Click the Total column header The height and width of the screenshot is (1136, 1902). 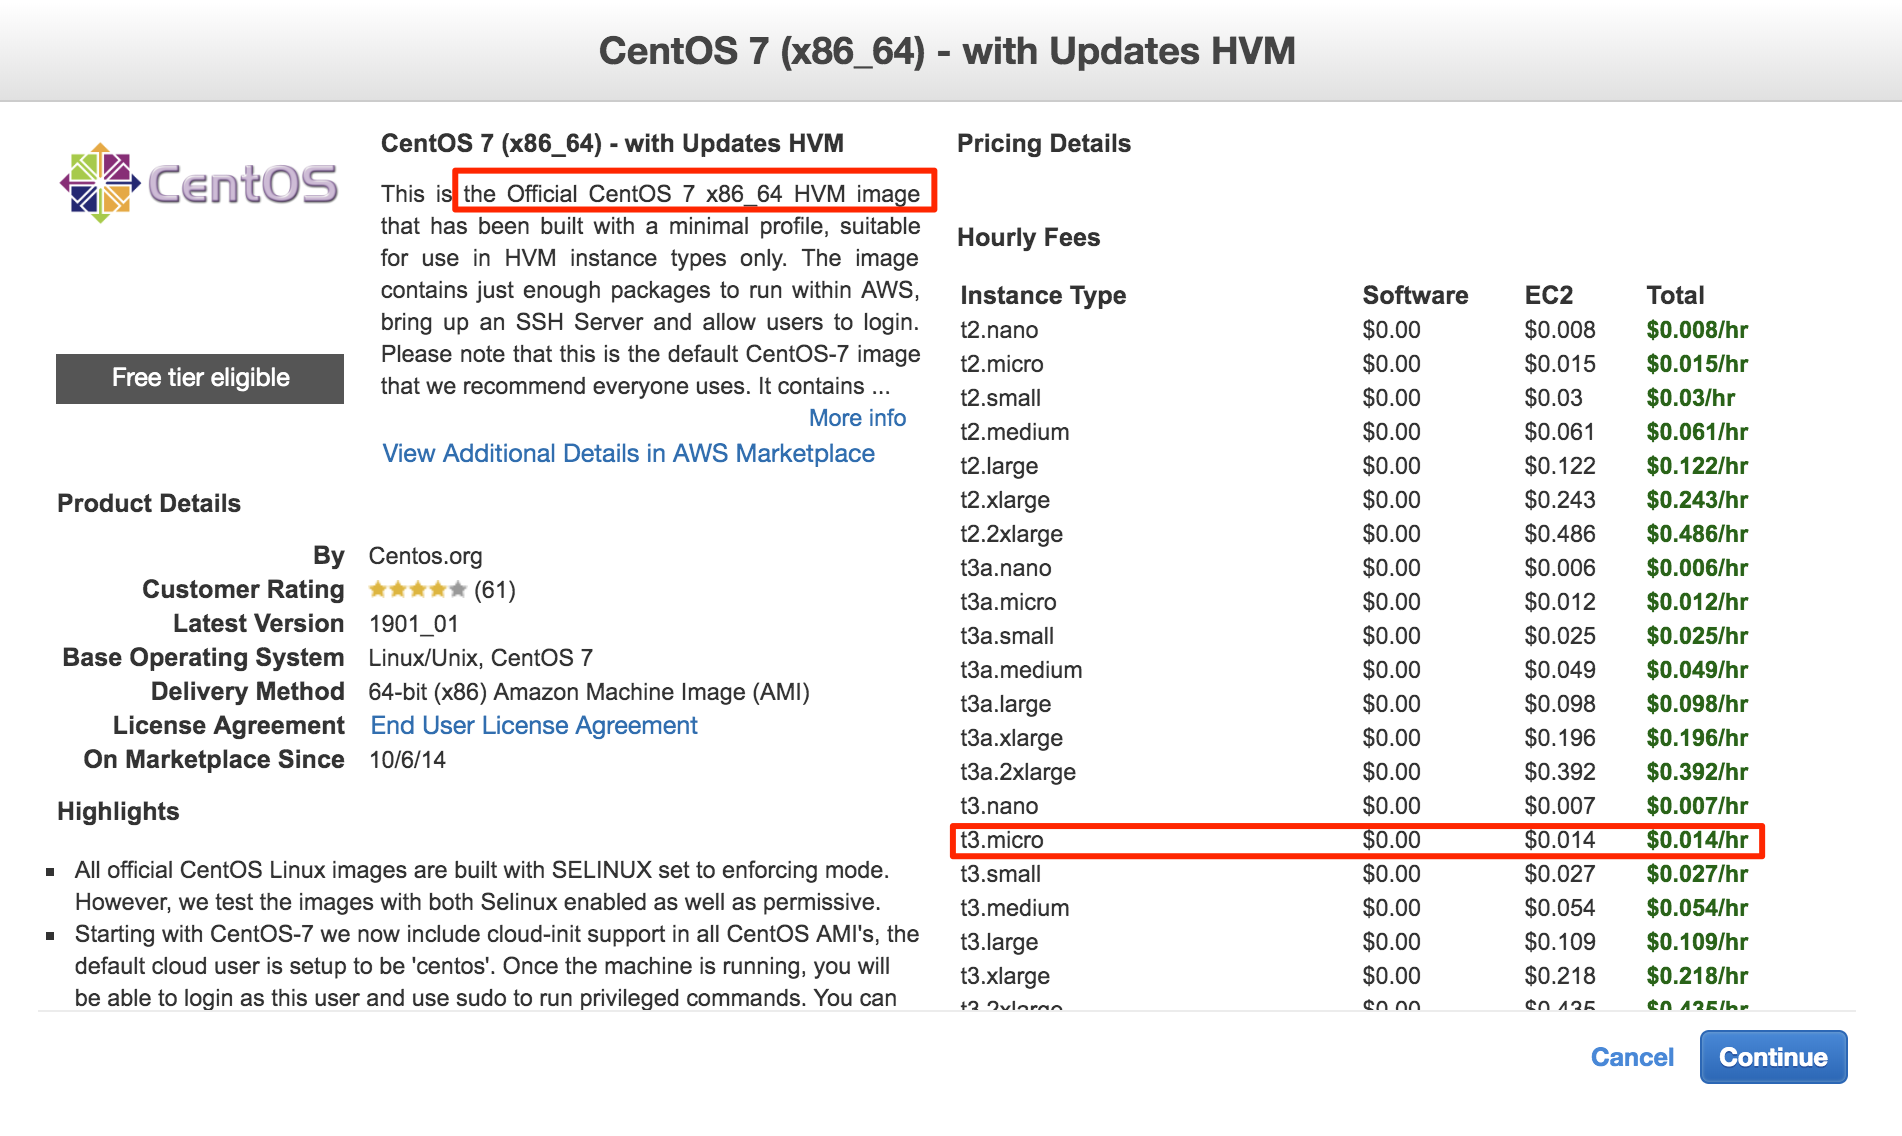point(1675,296)
